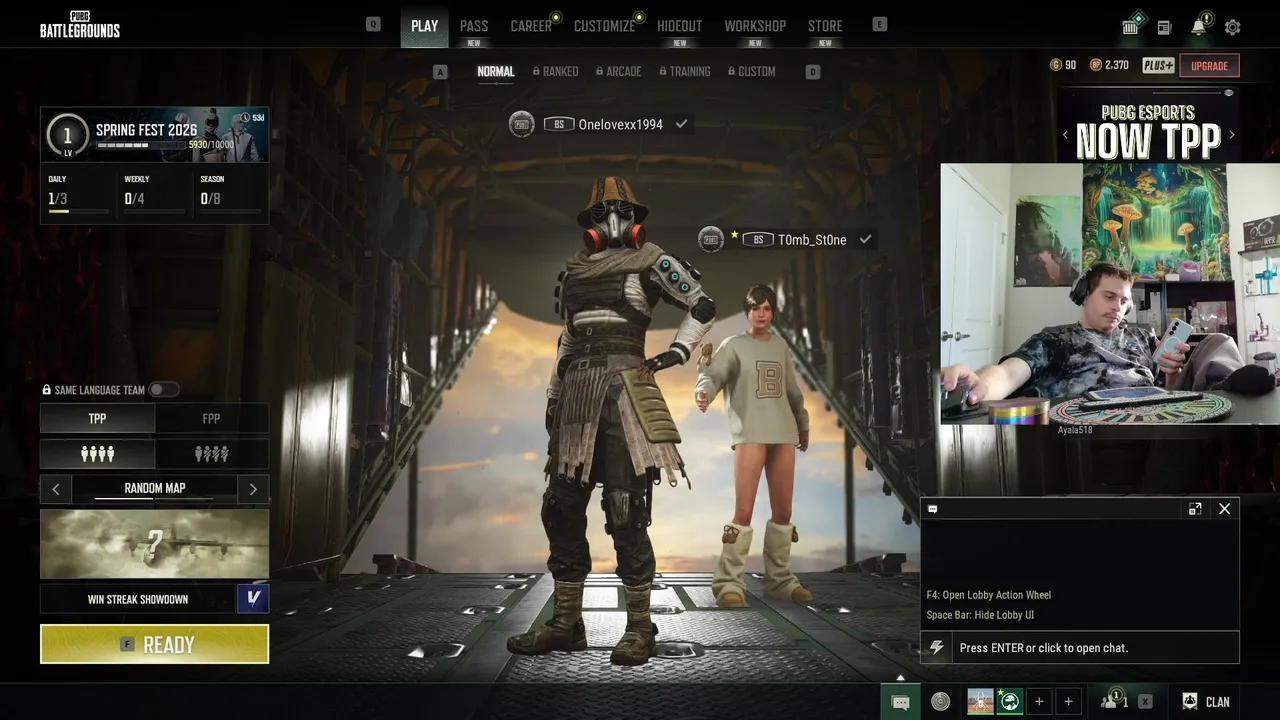This screenshot has height=720, width=1280.
Task: Add teammate using first plus slot
Action: tap(1039, 702)
